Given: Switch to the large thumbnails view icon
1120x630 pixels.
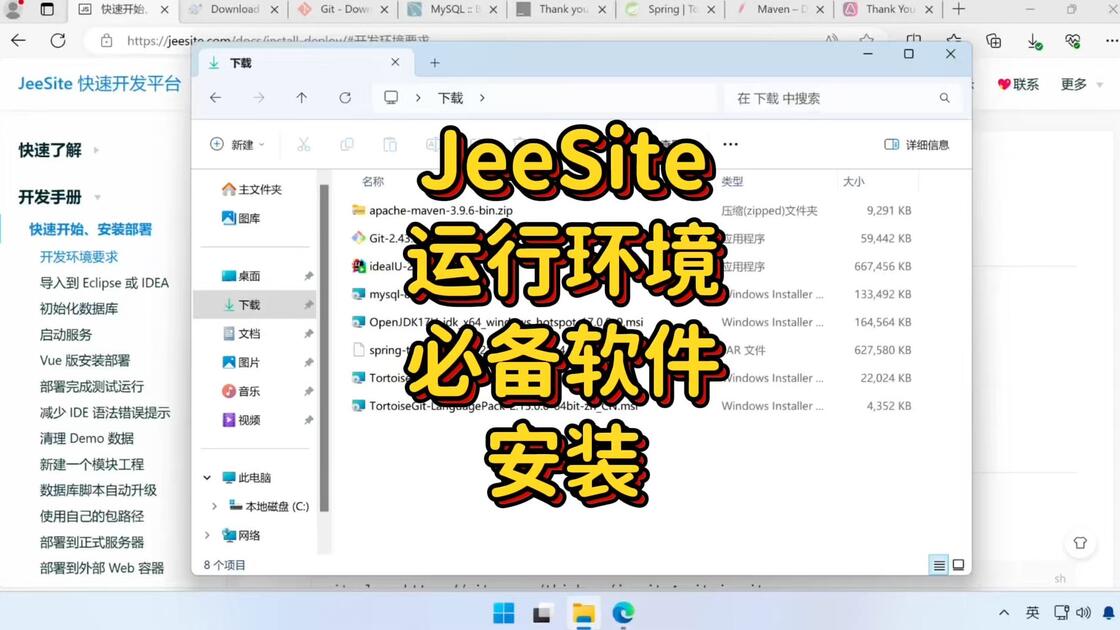Looking at the screenshot, I should point(959,565).
